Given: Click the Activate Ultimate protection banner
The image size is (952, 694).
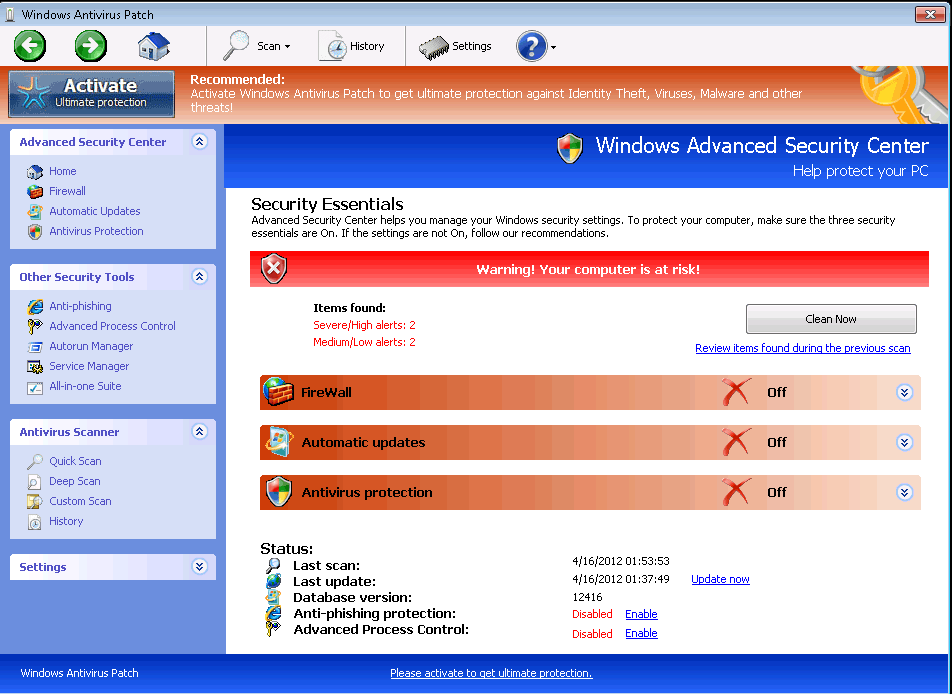Looking at the screenshot, I should pos(91,93).
